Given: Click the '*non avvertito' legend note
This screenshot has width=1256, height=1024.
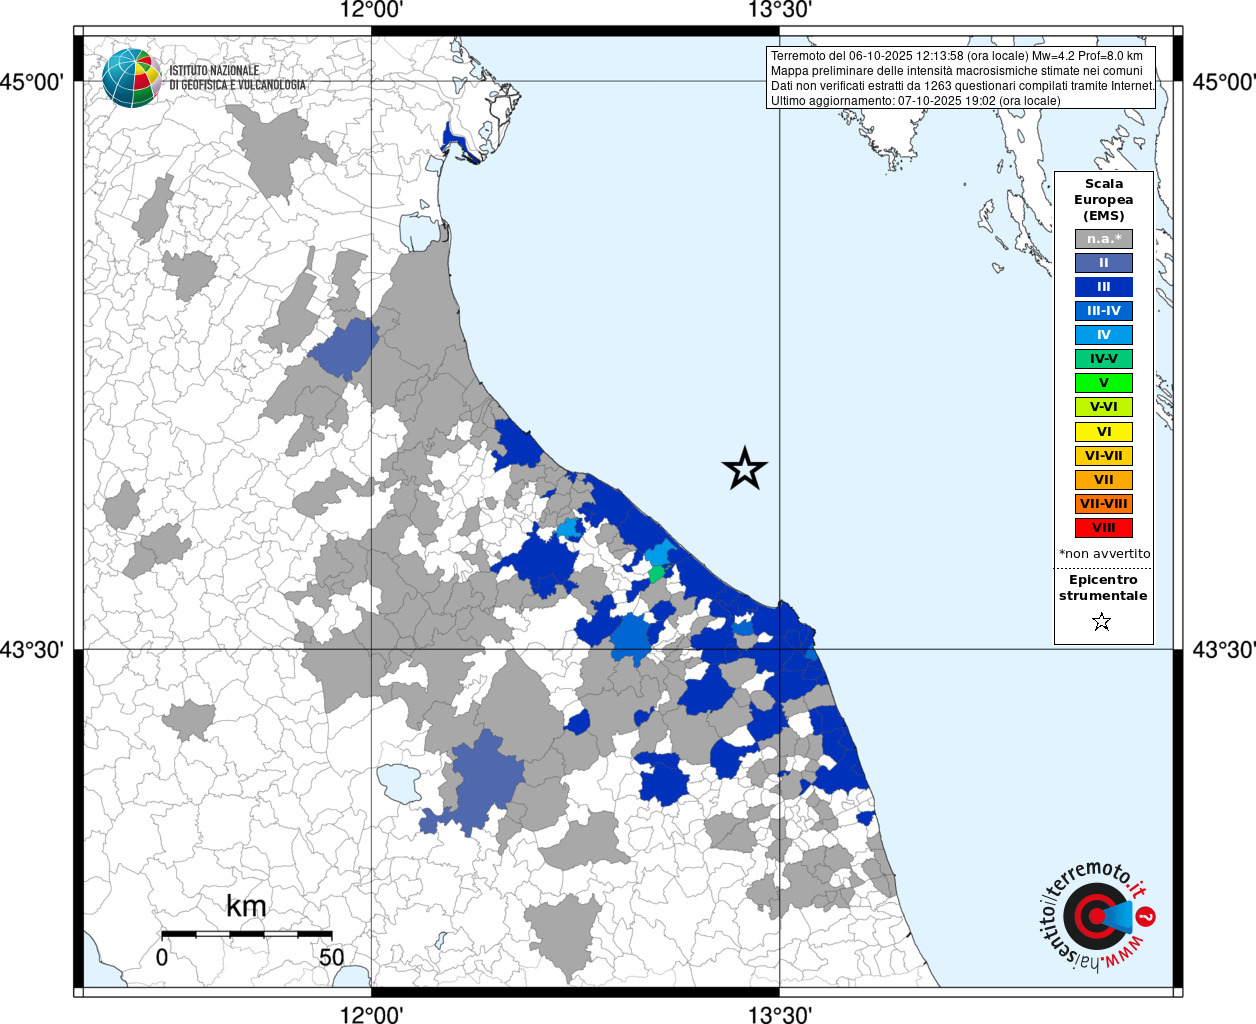Looking at the screenshot, I should click(x=1104, y=553).
